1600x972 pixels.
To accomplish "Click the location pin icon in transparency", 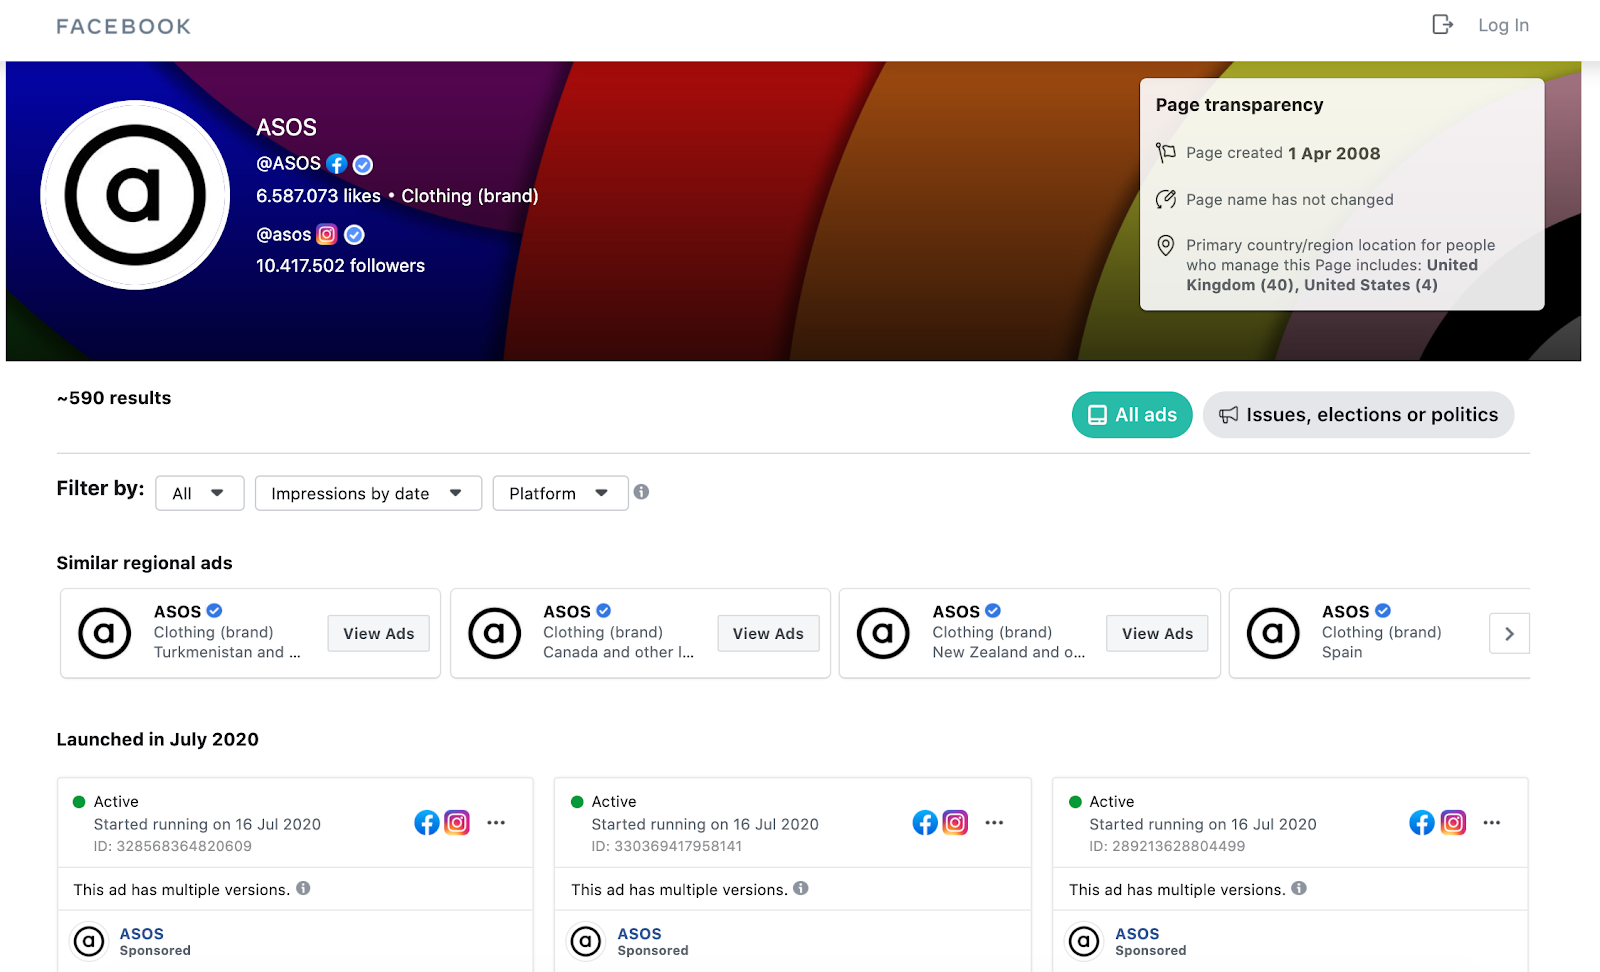I will [1166, 245].
